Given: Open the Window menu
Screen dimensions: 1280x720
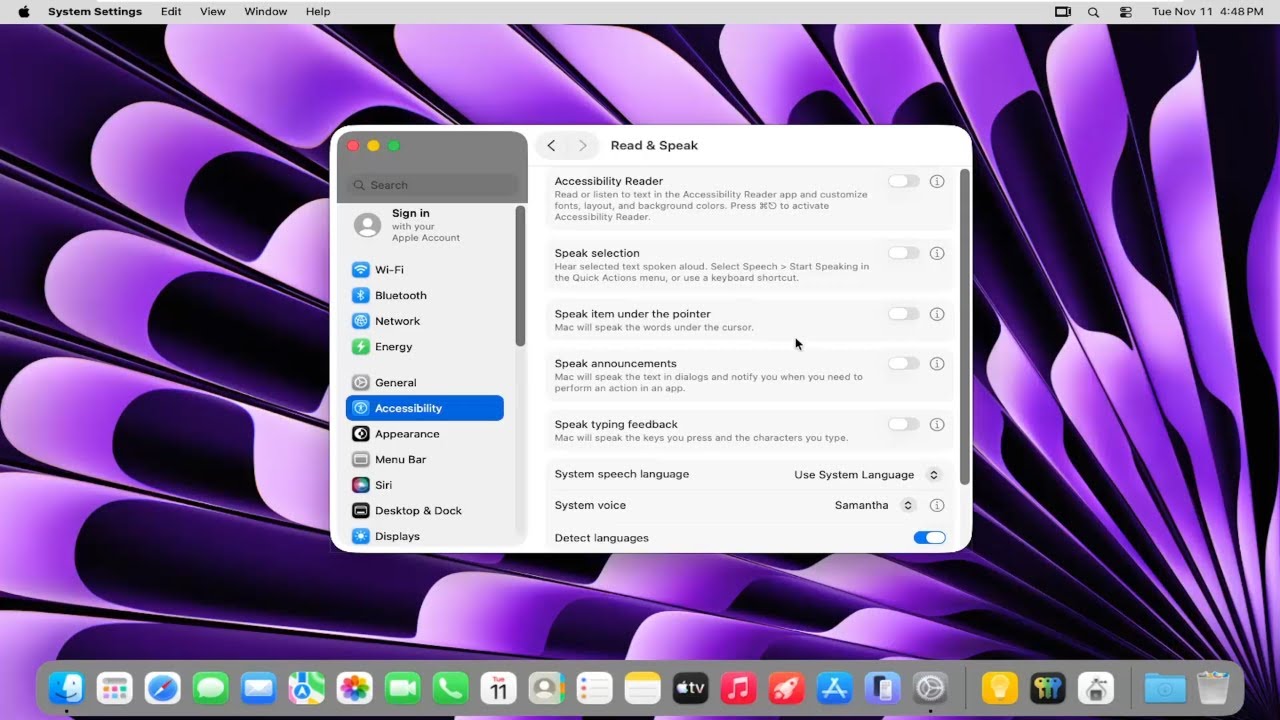Looking at the screenshot, I should (x=266, y=12).
